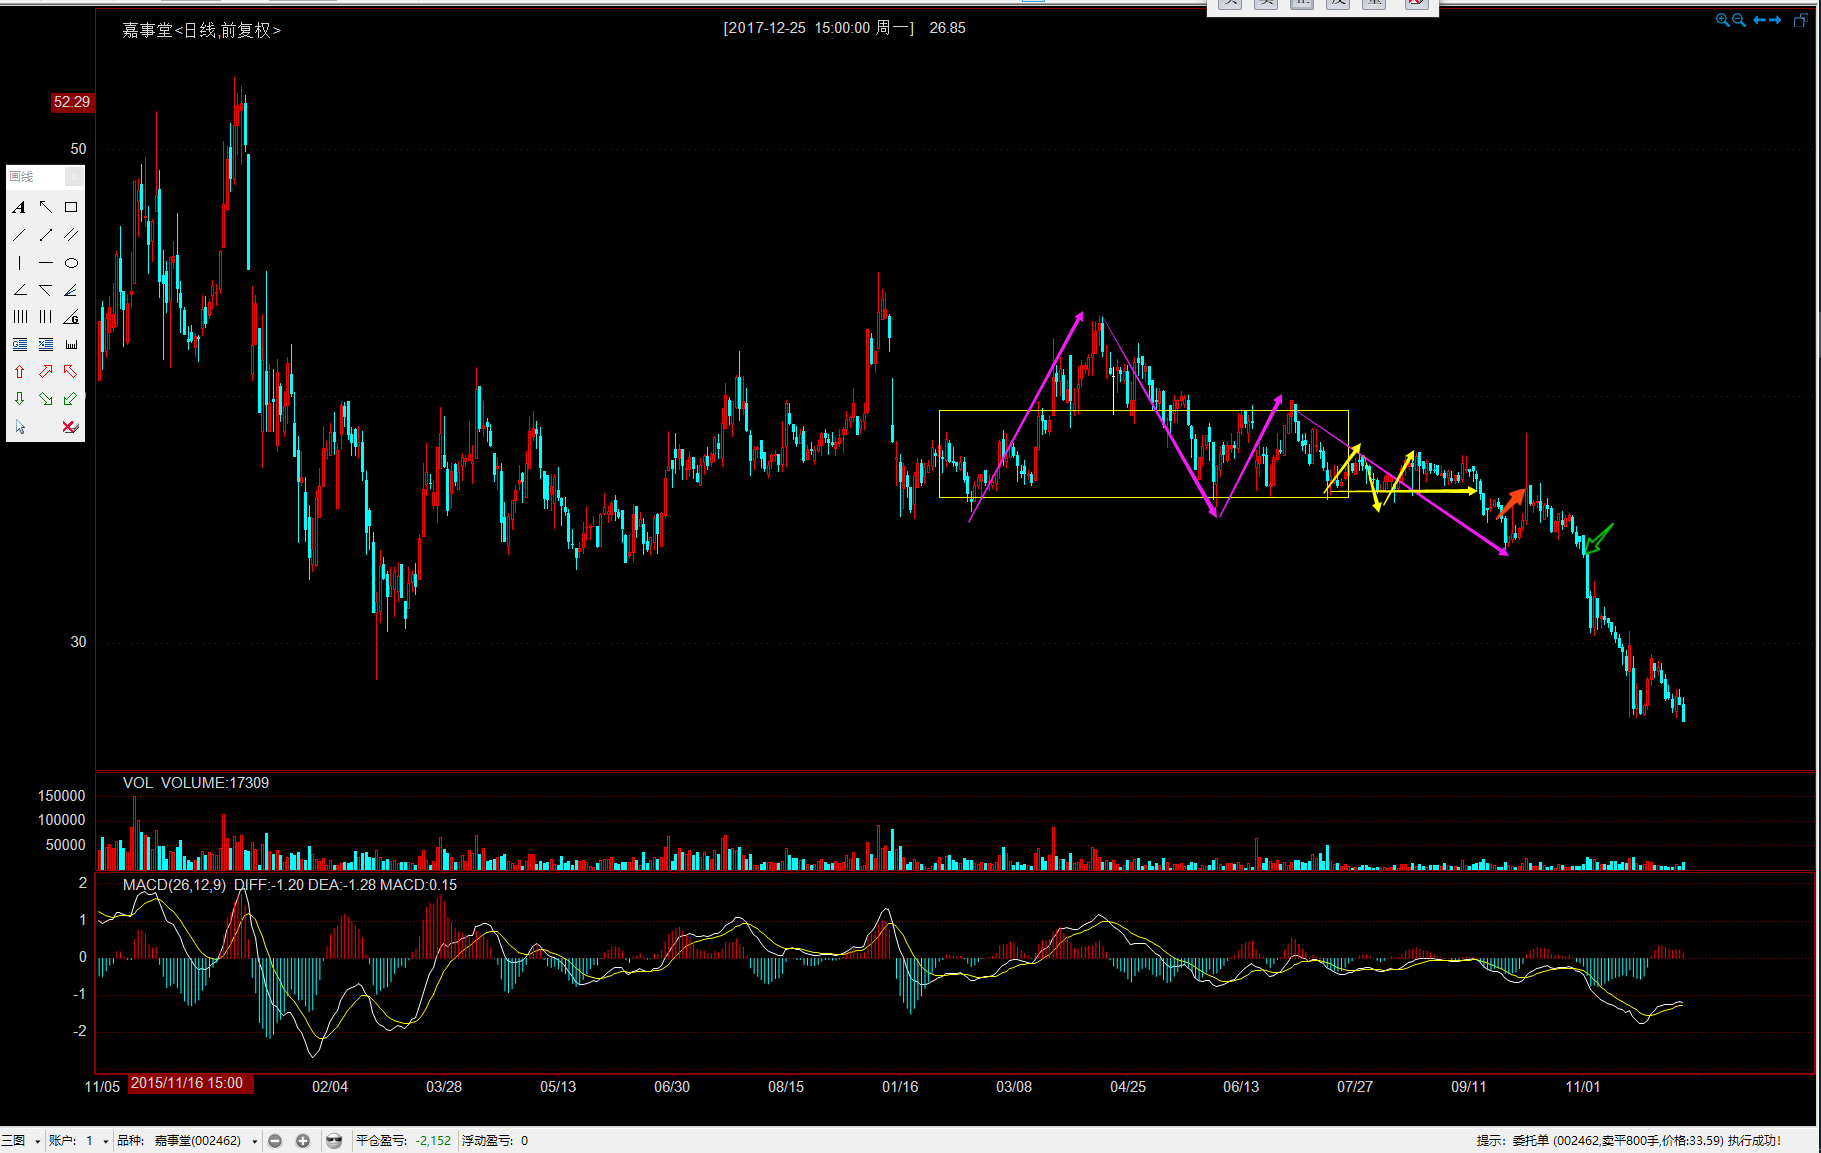
Task: Expand the 账户 account dropdown
Action: pyautogui.click(x=105, y=1141)
